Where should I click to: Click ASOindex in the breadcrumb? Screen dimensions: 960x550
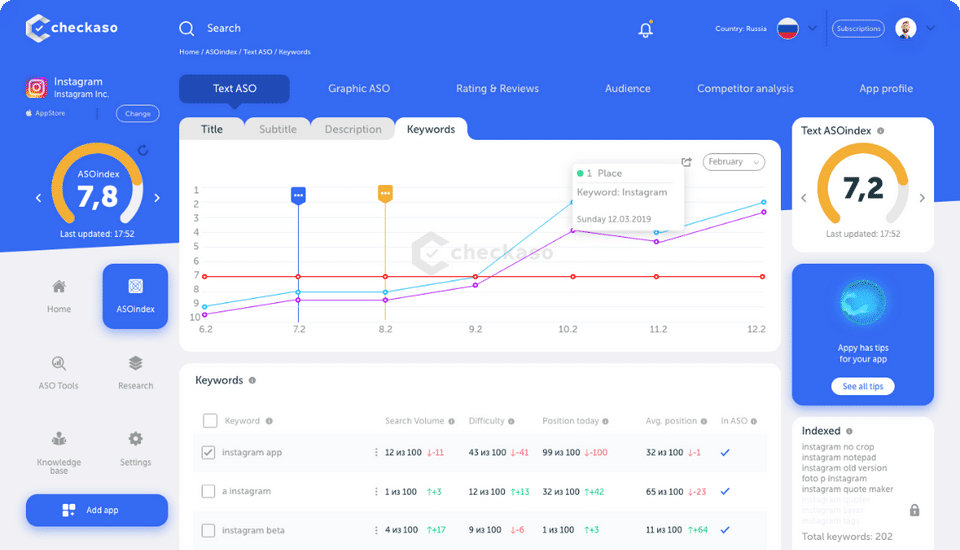220,52
